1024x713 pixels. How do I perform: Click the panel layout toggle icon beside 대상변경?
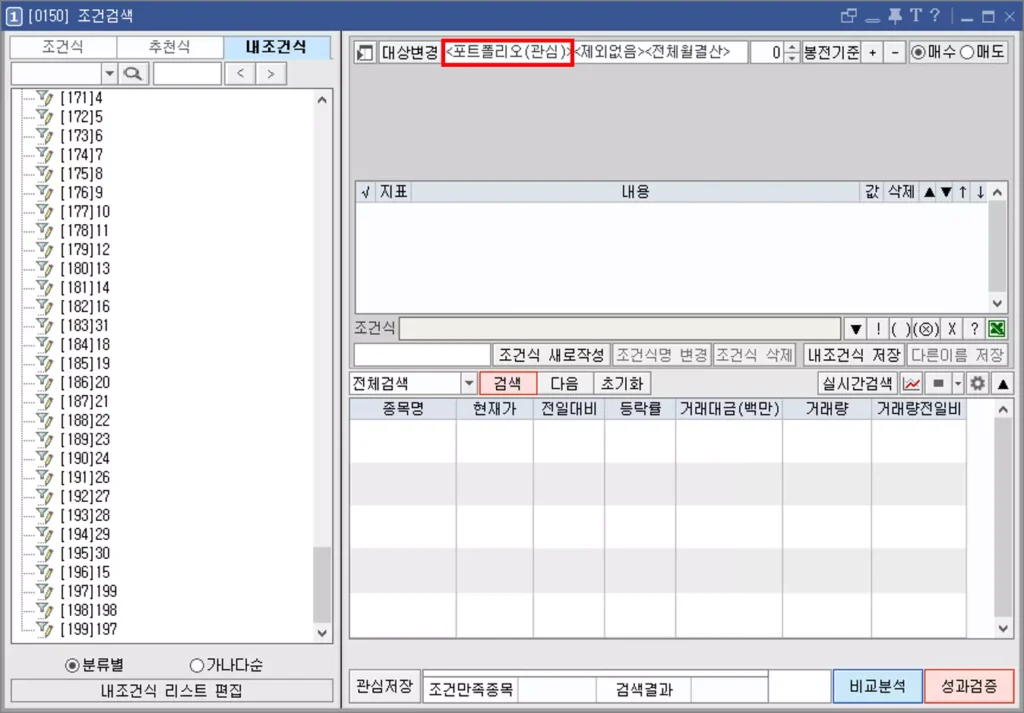click(364, 53)
